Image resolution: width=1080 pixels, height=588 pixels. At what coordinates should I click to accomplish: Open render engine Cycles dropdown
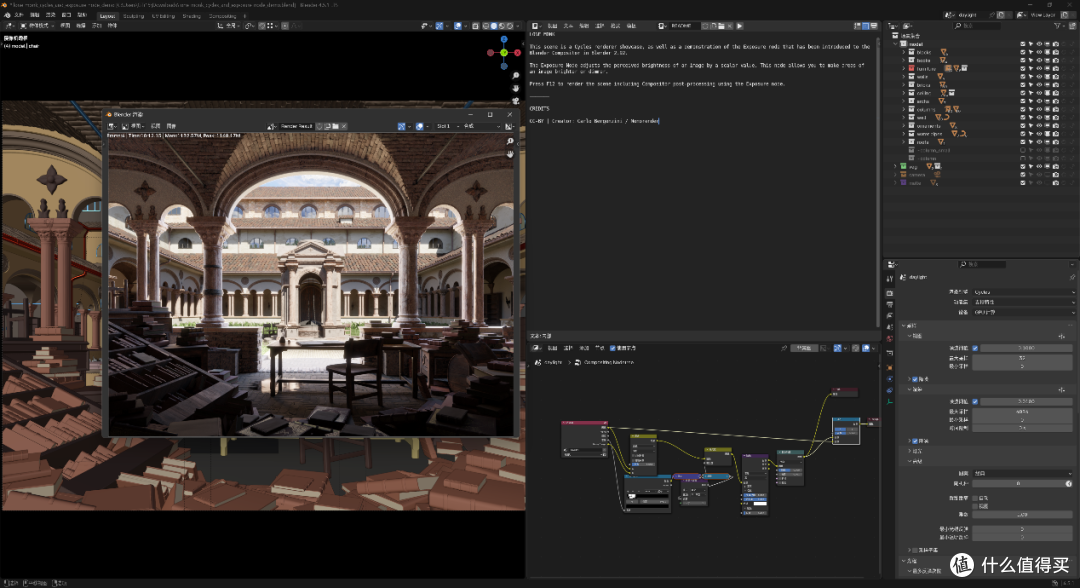(1024, 292)
